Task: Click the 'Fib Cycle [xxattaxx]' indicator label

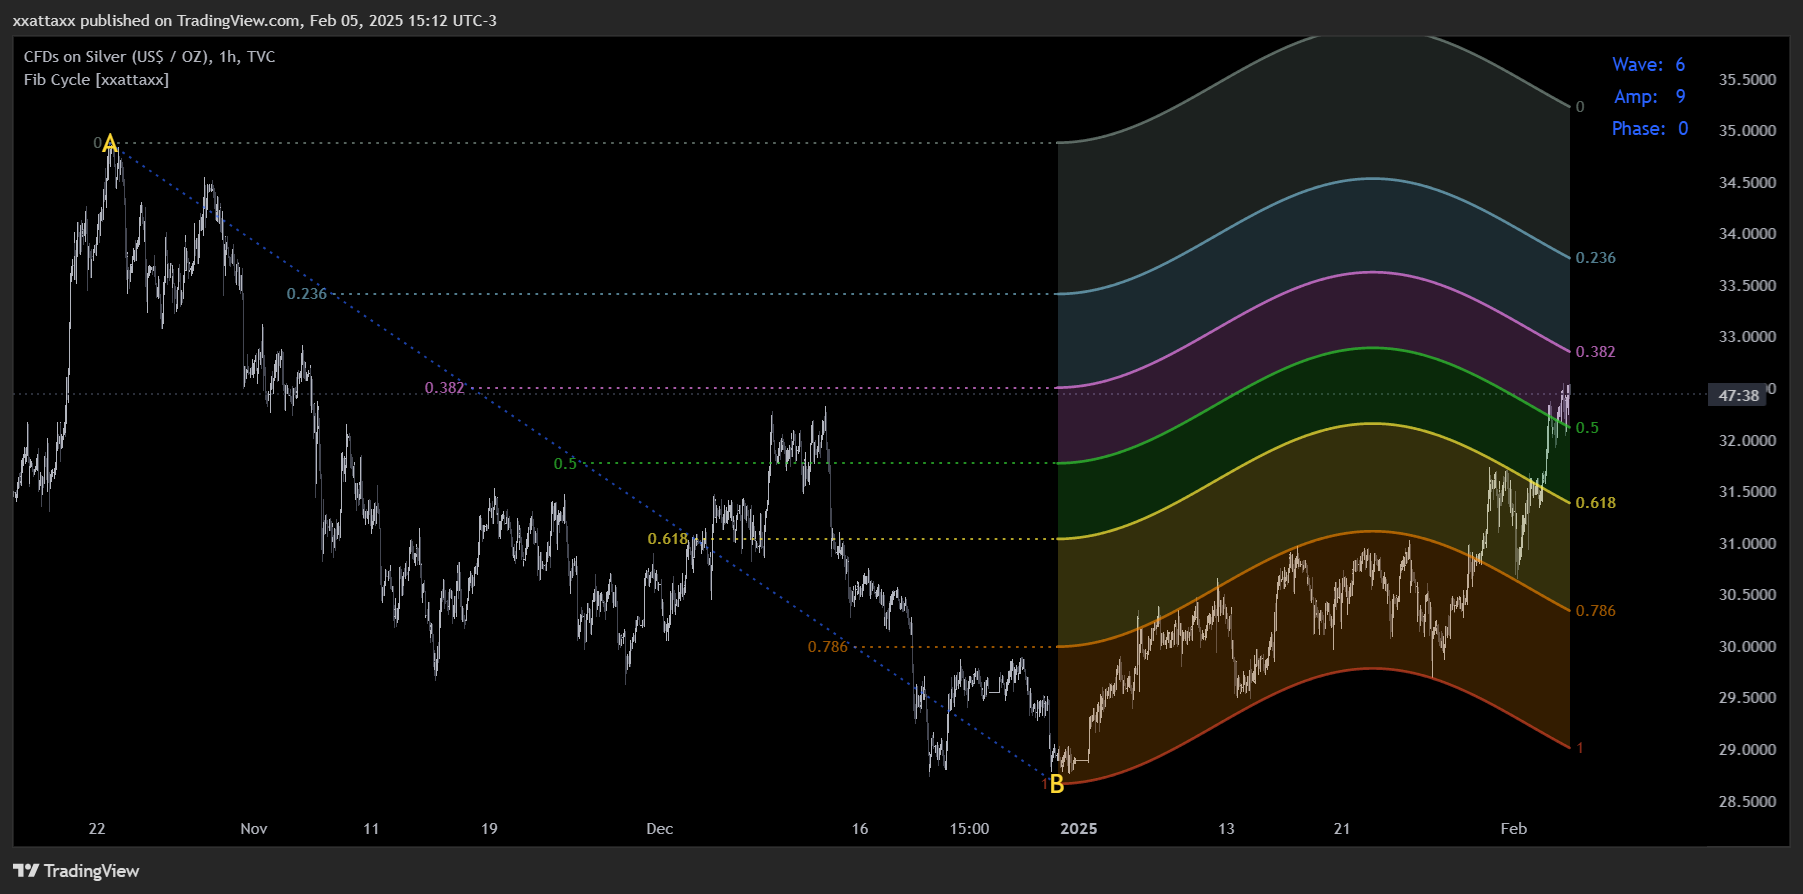Action: 96,79
